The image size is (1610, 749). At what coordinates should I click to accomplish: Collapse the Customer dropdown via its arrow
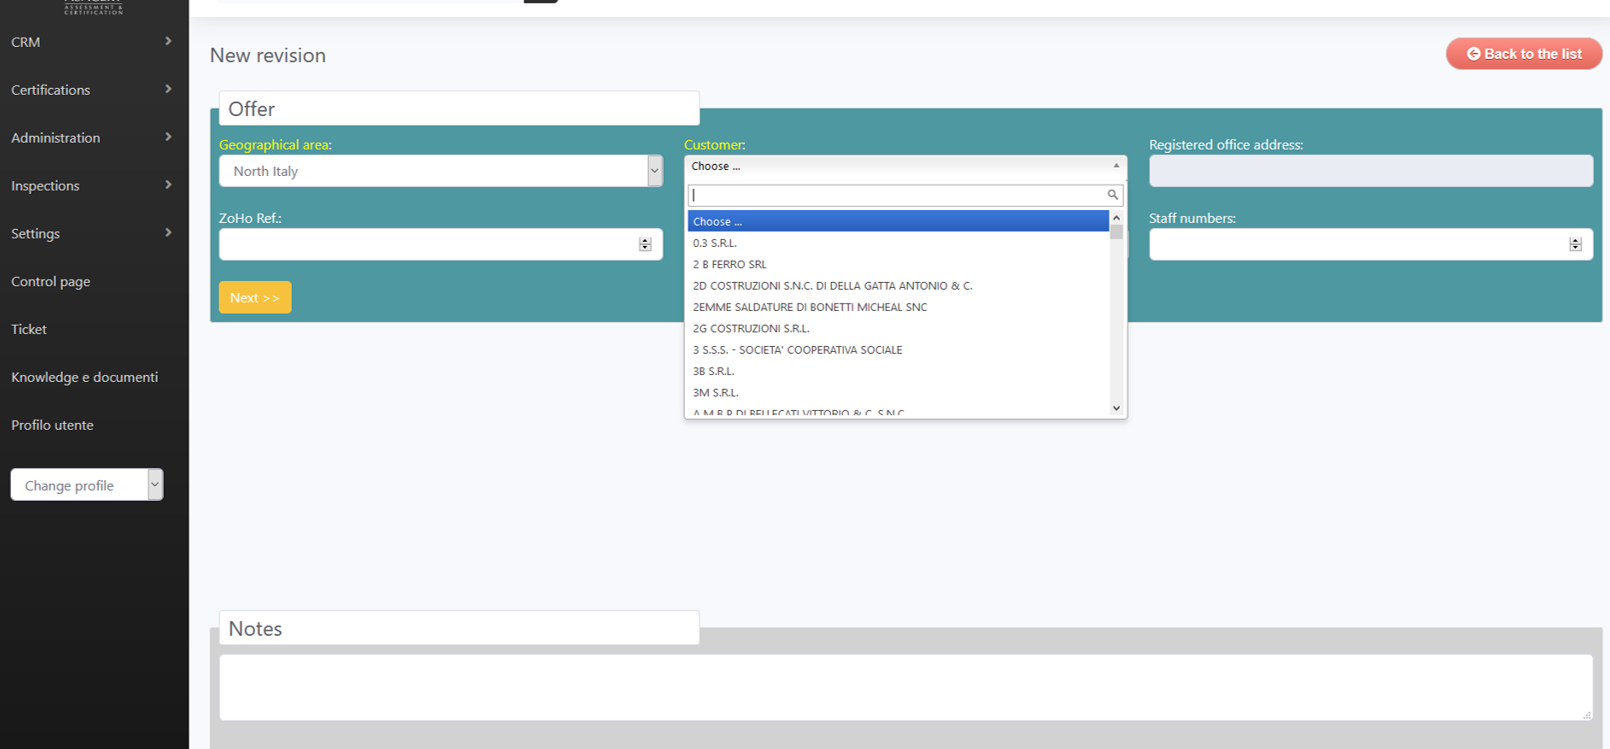[x=1116, y=166]
